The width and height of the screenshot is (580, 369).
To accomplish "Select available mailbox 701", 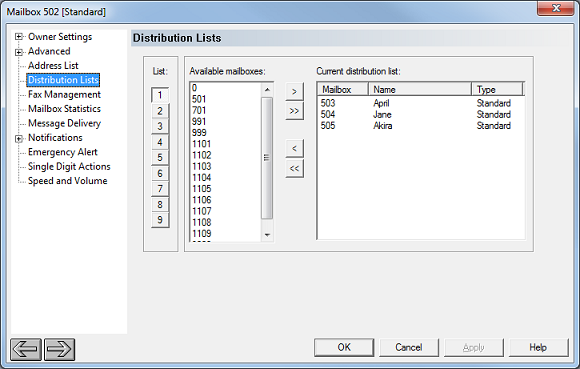I will 226,110.
